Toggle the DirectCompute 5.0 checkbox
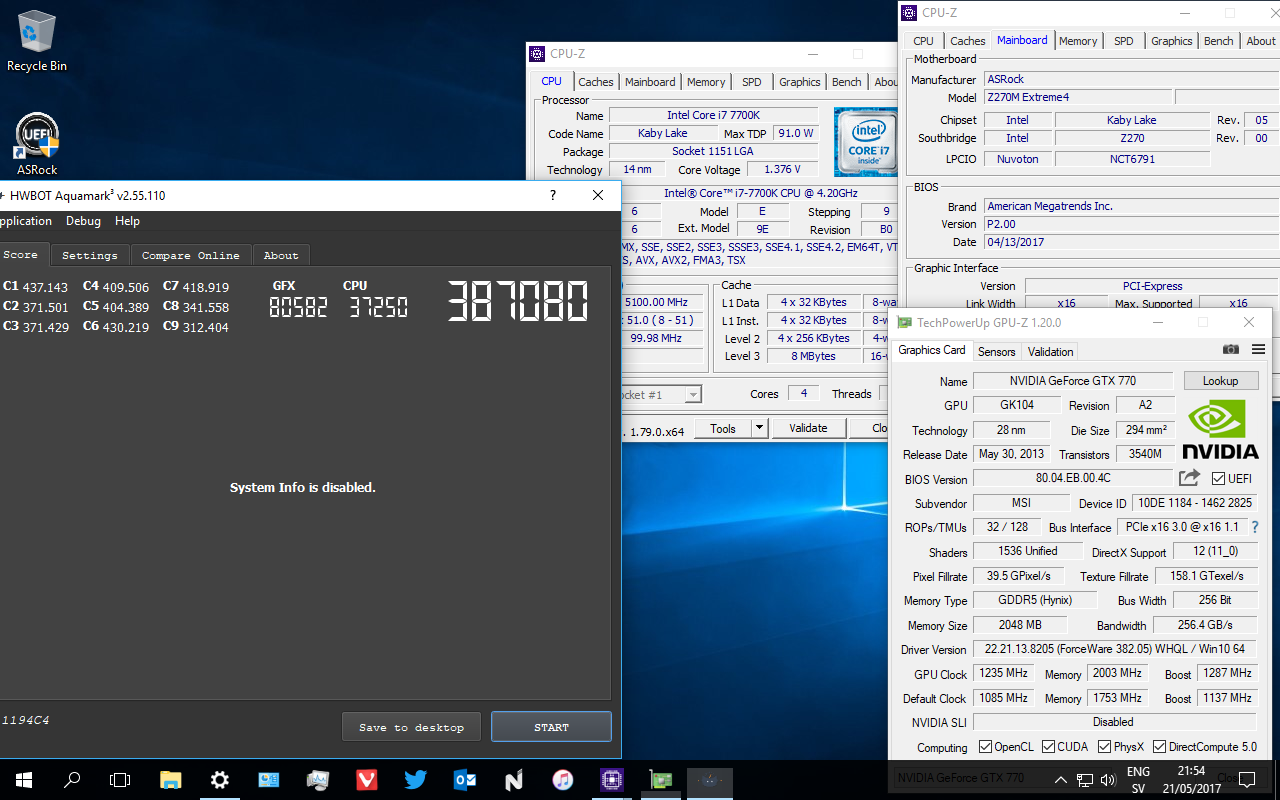Viewport: 1280px width, 800px height. point(1159,746)
